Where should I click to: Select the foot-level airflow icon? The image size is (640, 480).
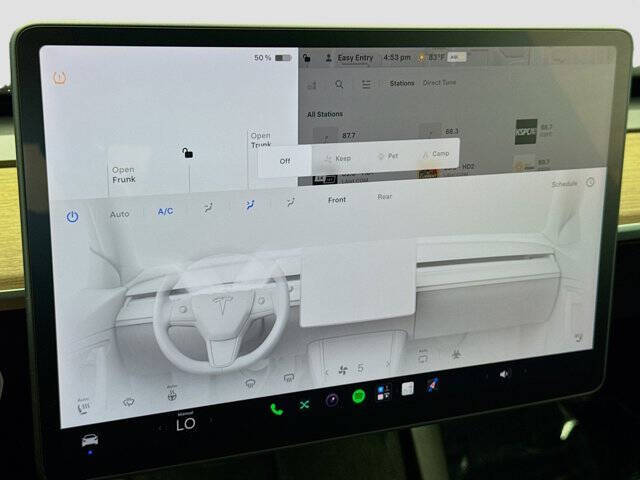291,202
